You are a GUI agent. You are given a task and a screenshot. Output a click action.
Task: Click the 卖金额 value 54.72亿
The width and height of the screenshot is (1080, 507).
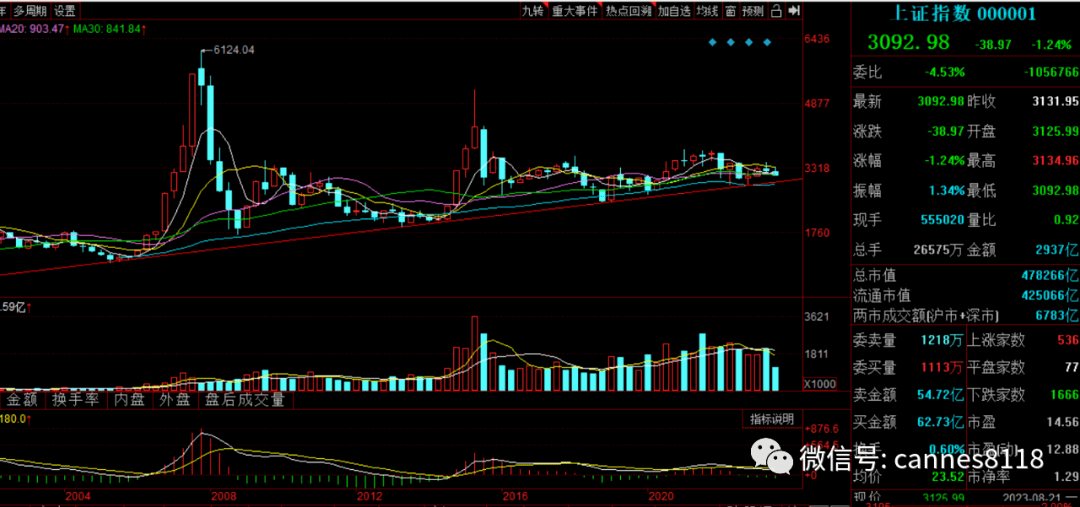click(939, 395)
